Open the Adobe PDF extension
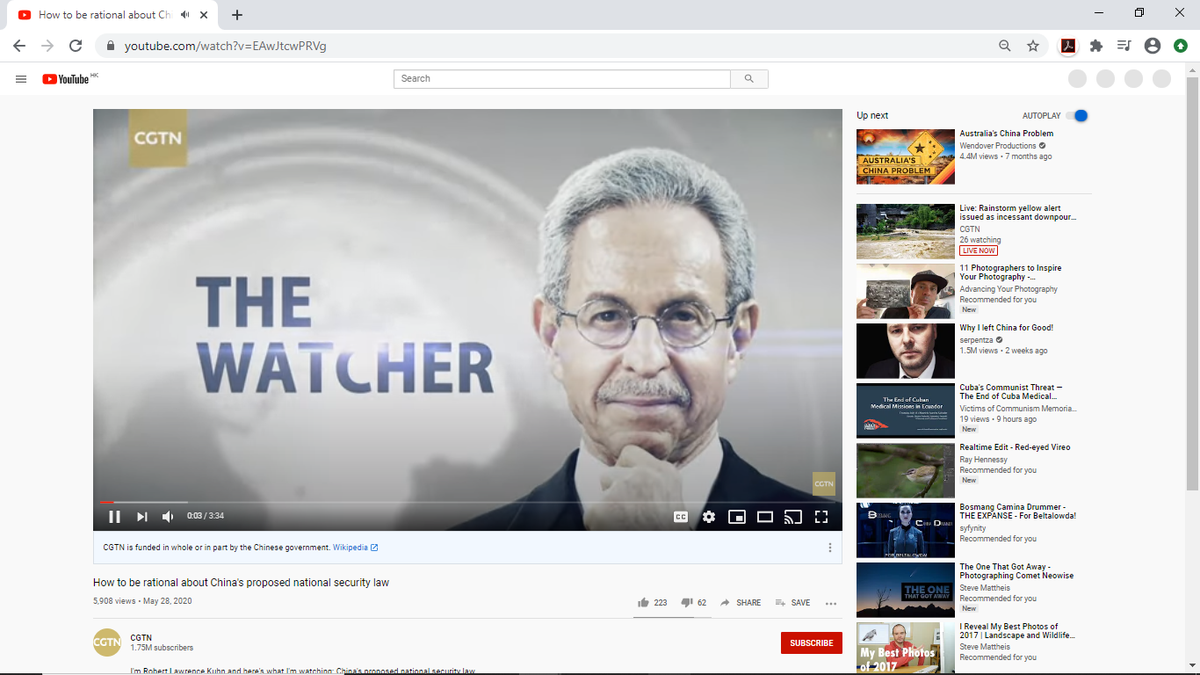Image resolution: width=1200 pixels, height=675 pixels. [x=1068, y=46]
